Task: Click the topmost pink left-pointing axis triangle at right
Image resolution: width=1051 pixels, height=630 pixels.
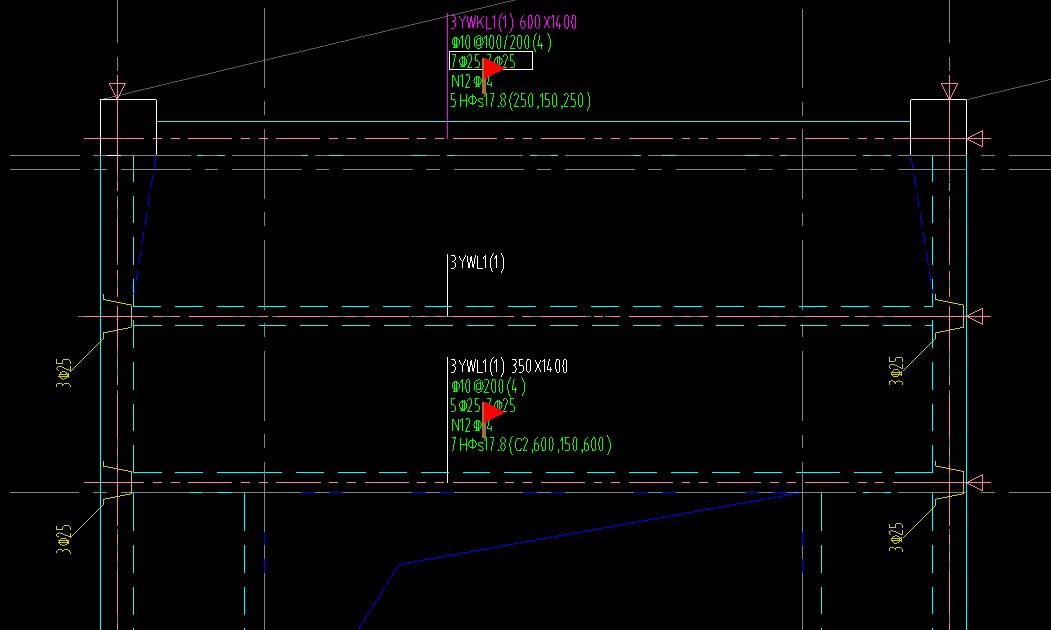Action: [975, 139]
